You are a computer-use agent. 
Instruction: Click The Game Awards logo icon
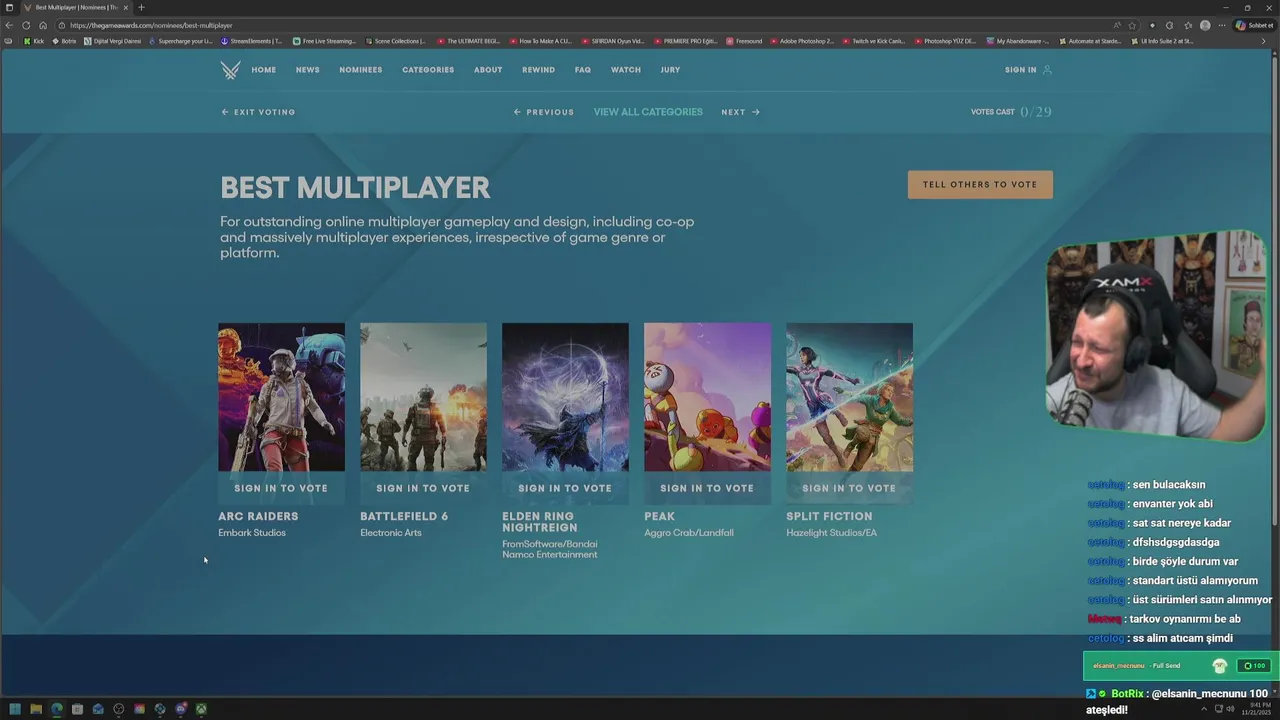[230, 70]
